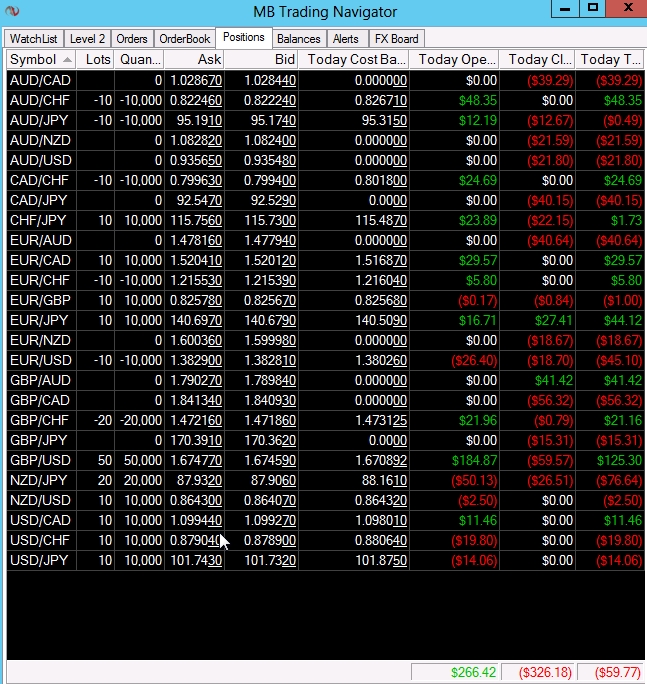
Task: Sort by Today Cost Basis column header
Action: coord(354,59)
